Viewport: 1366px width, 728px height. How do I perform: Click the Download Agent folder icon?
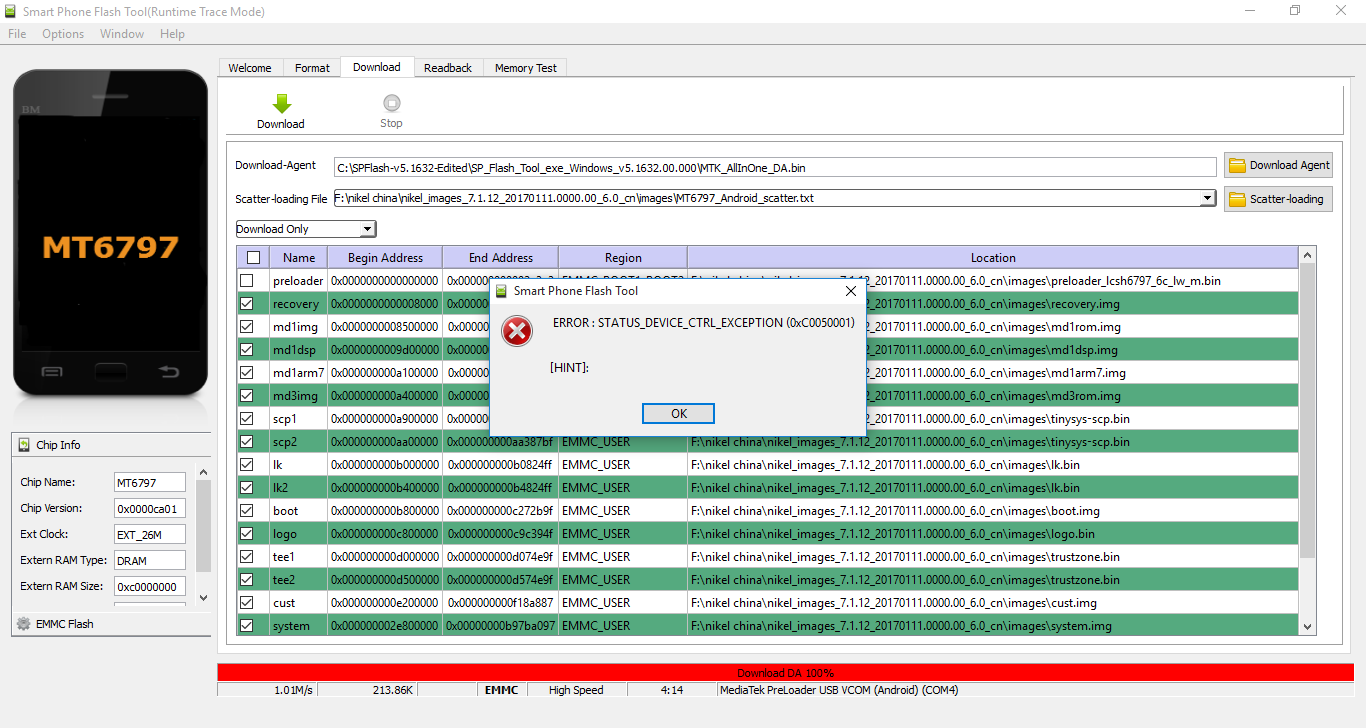pyautogui.click(x=1237, y=166)
